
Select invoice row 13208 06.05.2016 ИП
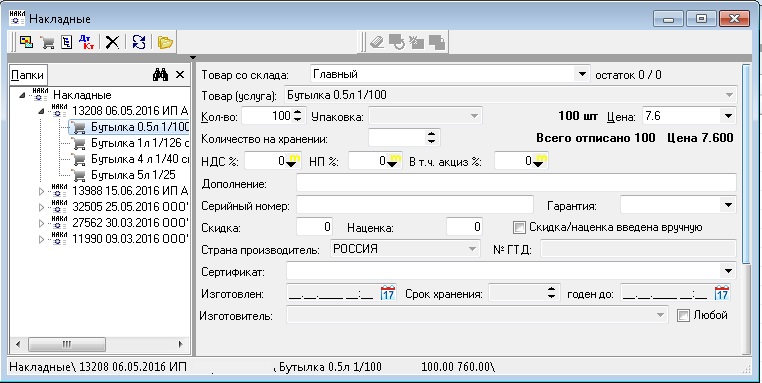[130, 111]
